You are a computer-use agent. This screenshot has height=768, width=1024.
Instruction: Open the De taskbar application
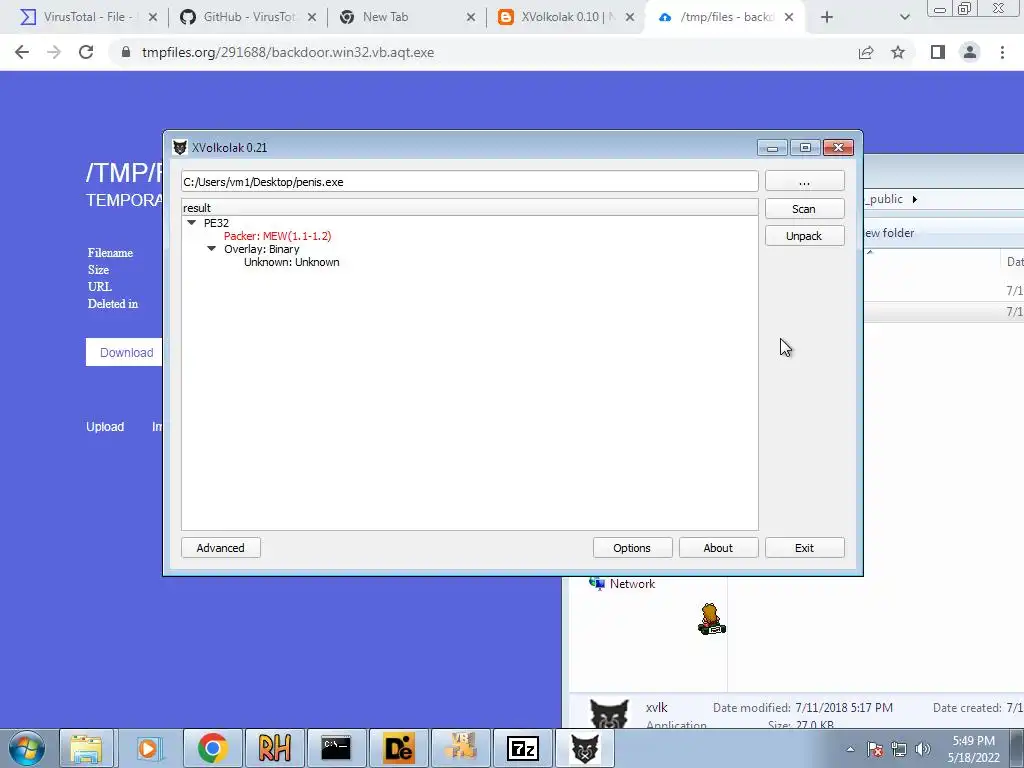[x=398, y=748]
